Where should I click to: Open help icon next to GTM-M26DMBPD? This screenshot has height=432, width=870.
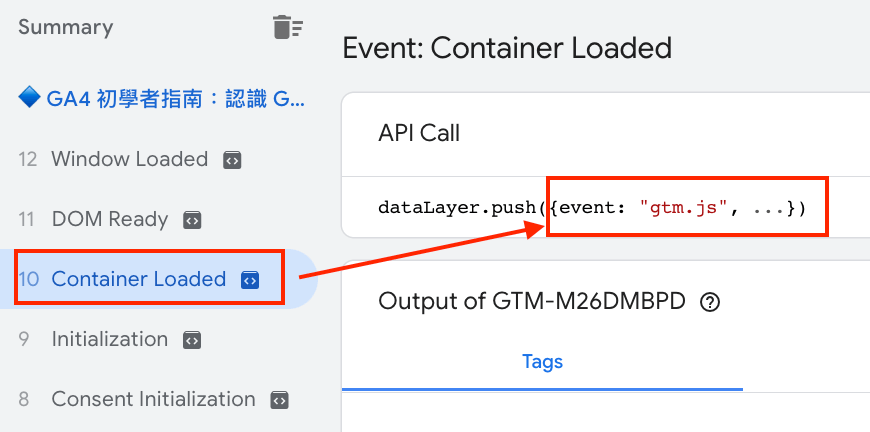coord(710,303)
